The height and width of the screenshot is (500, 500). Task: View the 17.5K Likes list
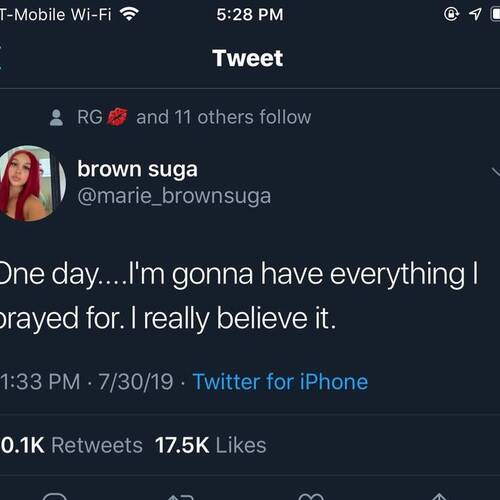coord(211,445)
